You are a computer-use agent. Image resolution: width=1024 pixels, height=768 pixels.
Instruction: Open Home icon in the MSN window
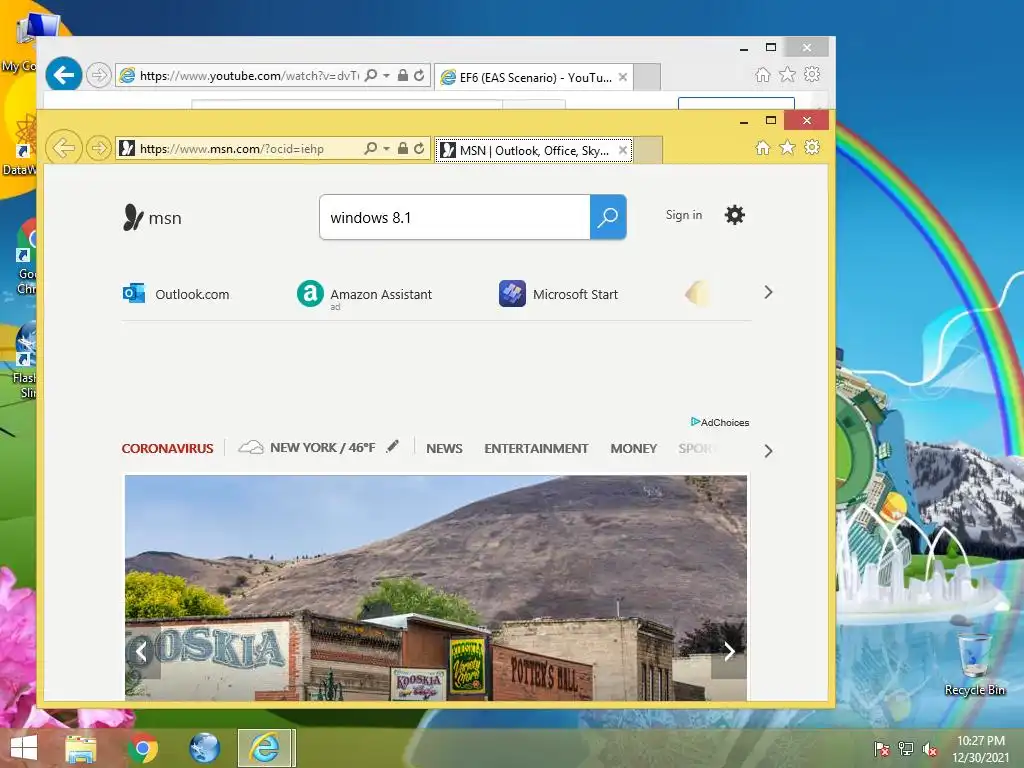click(762, 148)
